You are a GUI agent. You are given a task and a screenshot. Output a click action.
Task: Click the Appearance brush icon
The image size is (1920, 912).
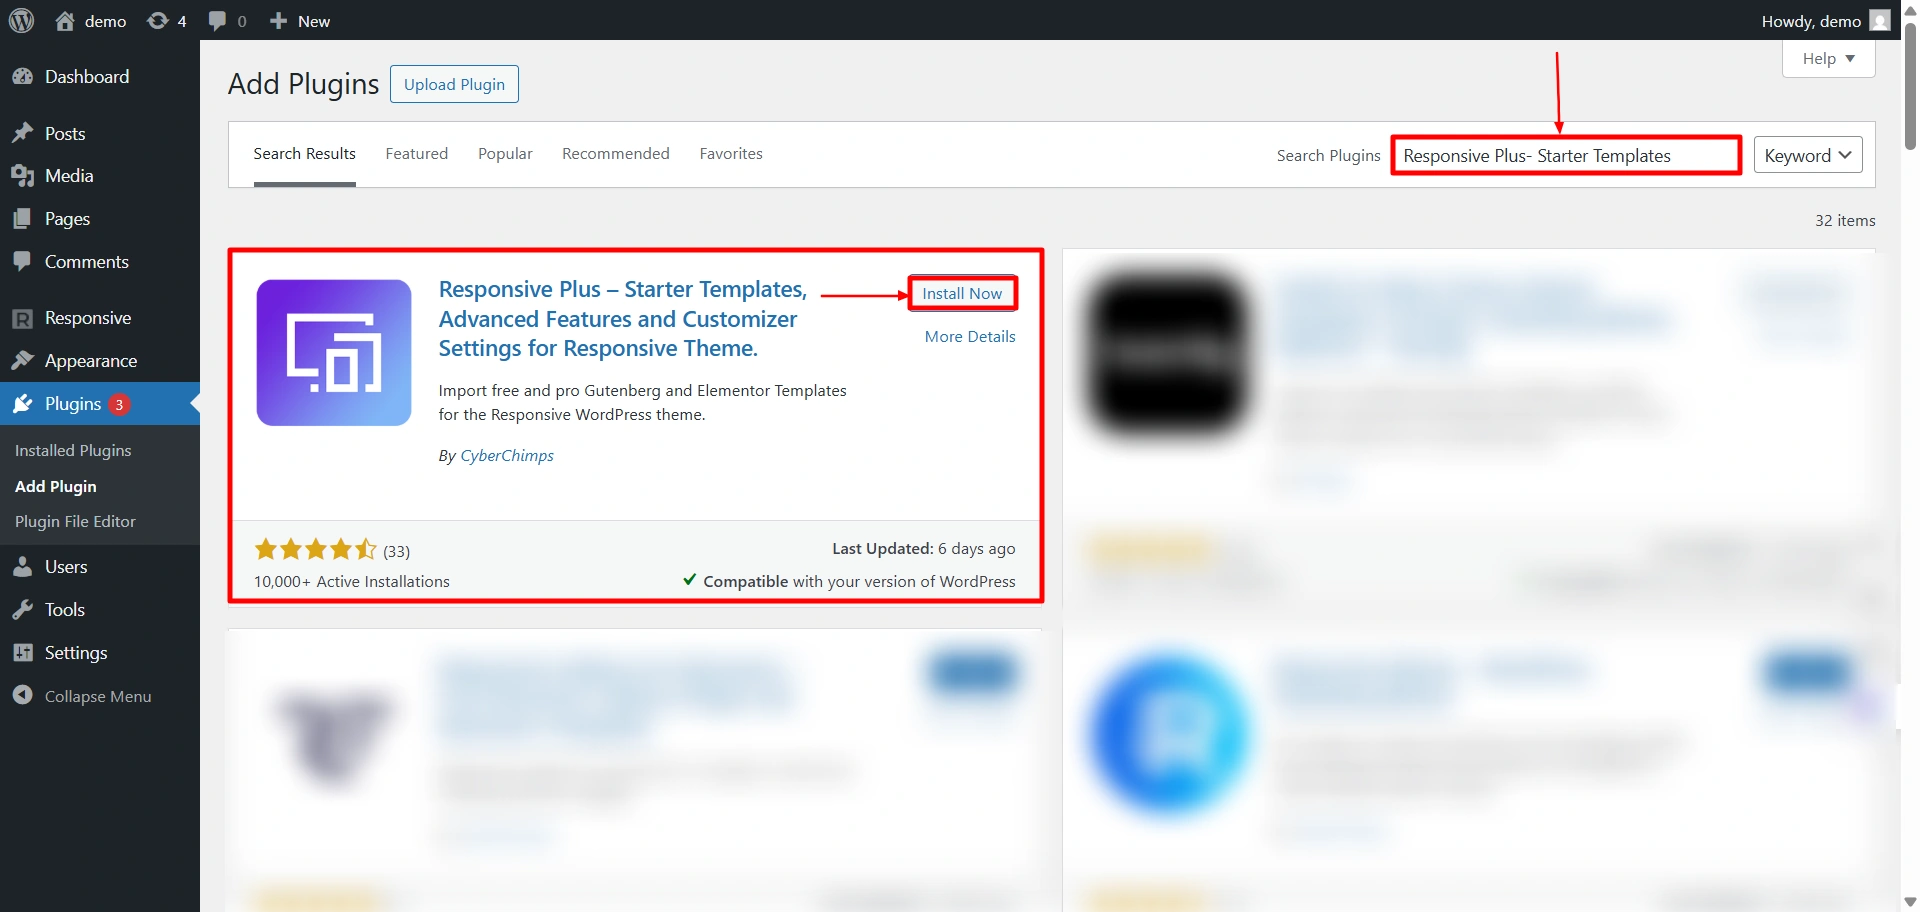point(22,361)
